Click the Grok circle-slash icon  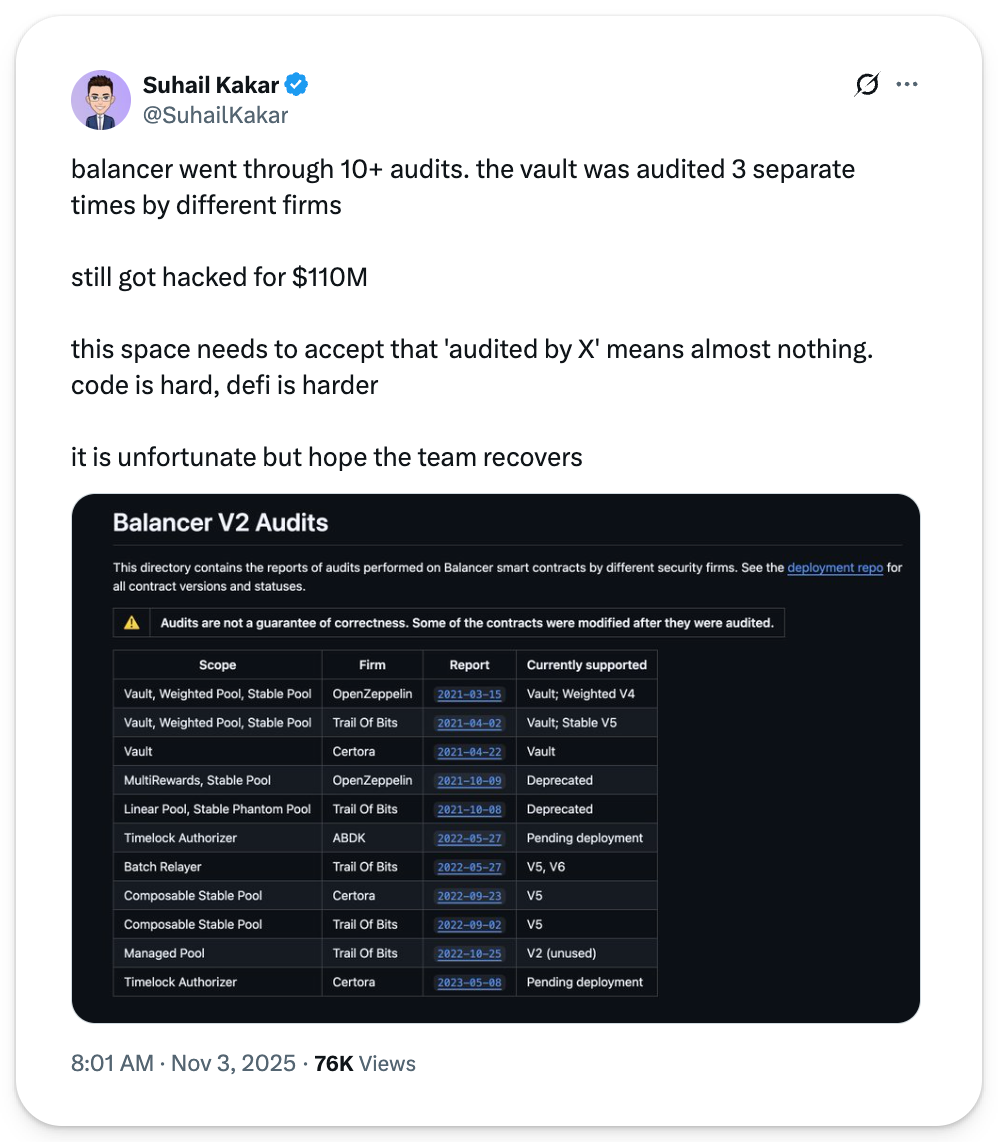(x=867, y=85)
